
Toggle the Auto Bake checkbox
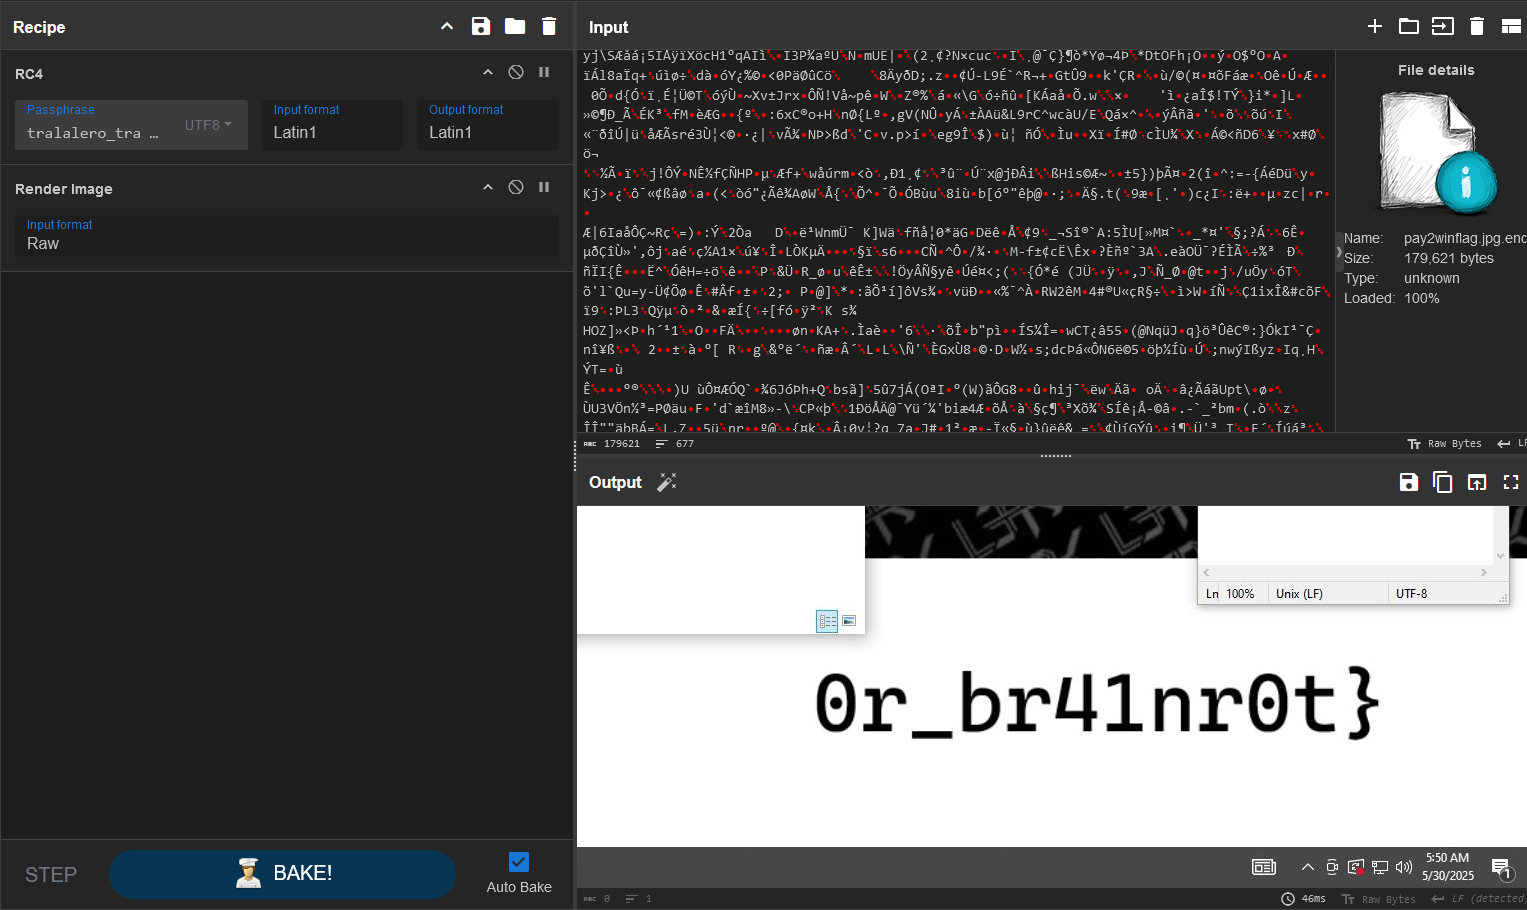tap(518, 861)
